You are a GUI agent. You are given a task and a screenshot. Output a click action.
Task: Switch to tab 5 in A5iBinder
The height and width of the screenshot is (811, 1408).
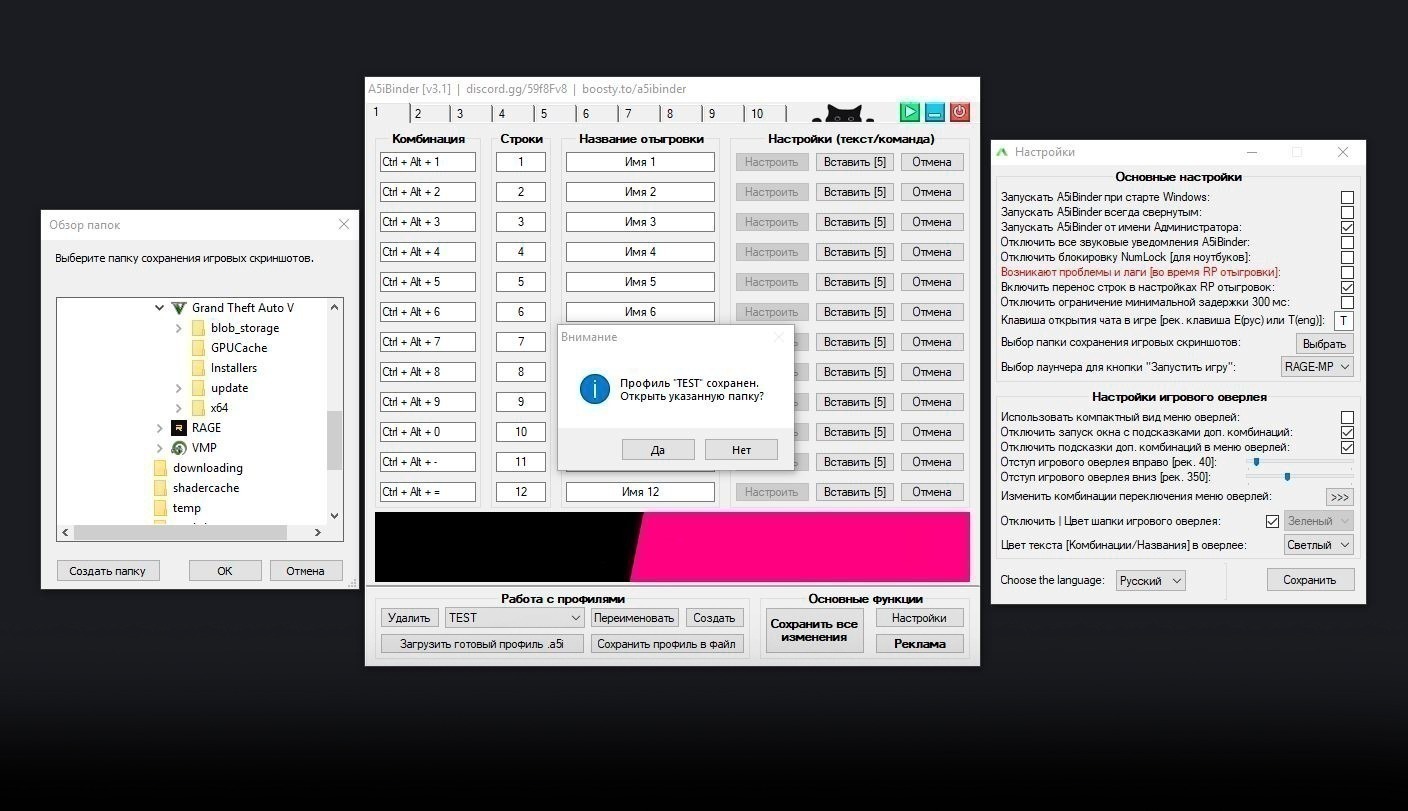pos(555,114)
